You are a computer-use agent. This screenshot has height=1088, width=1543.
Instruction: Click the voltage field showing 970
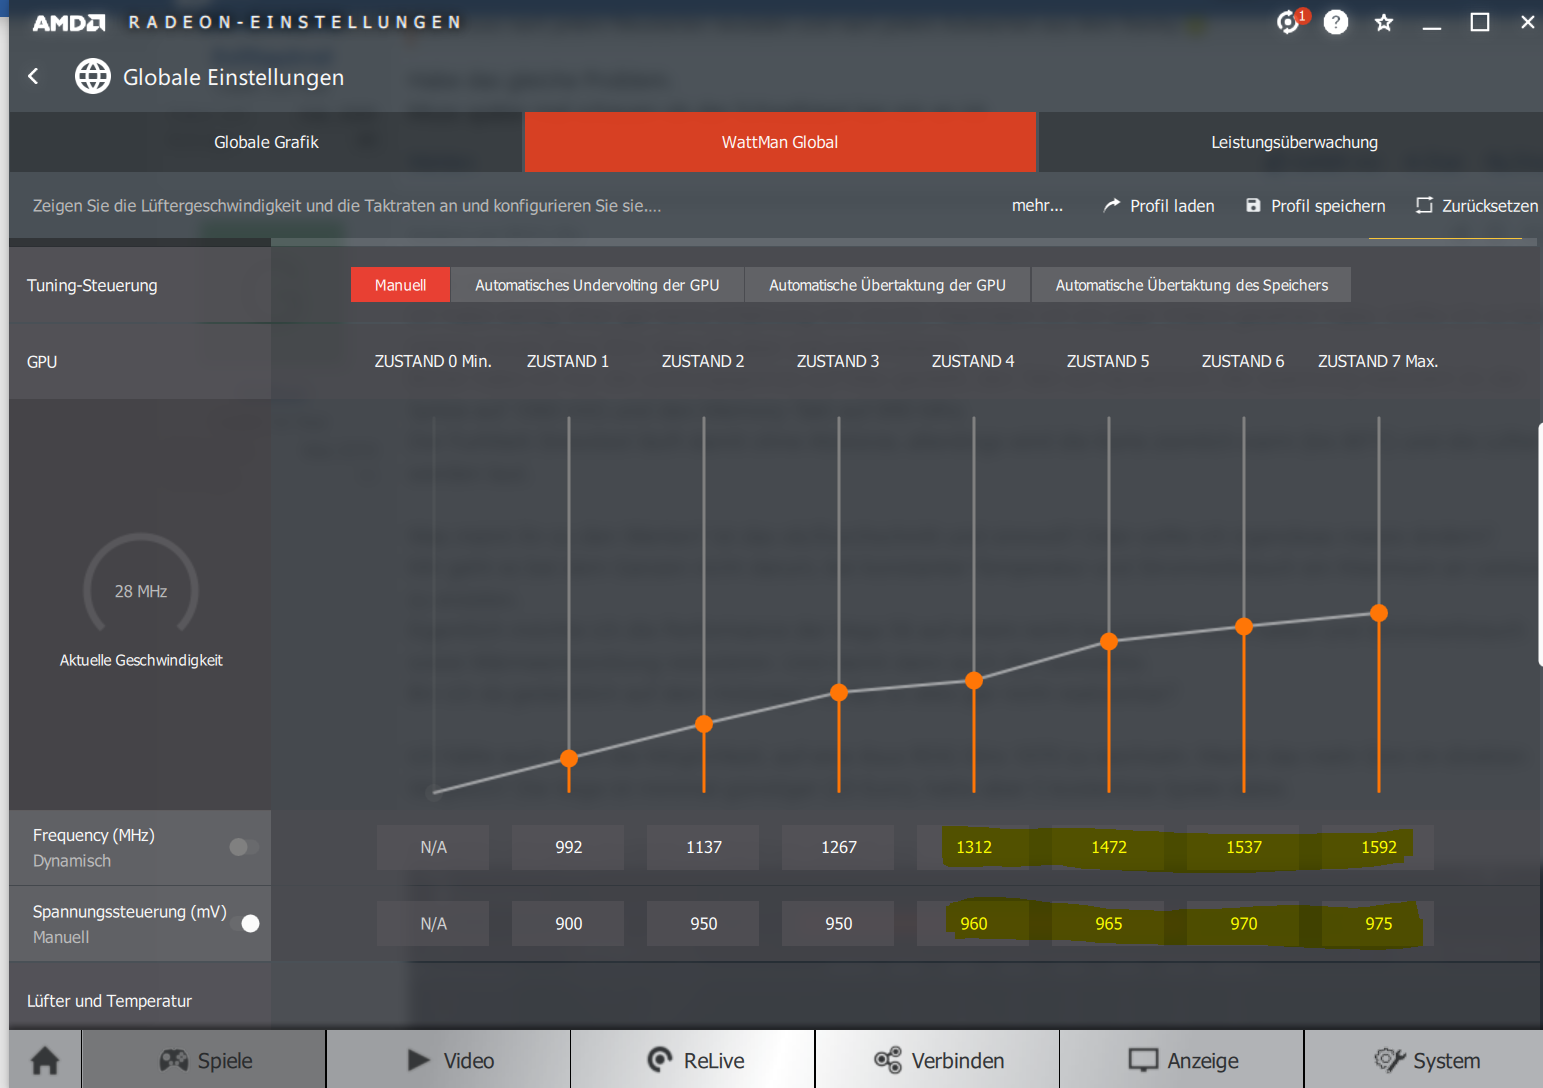tap(1243, 924)
